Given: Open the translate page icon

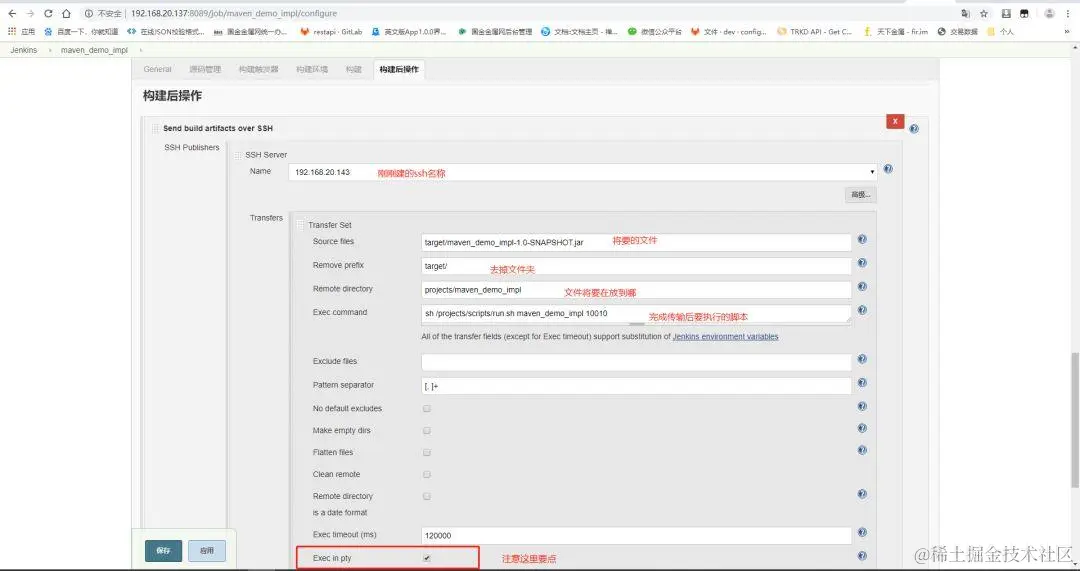Looking at the screenshot, I should (966, 14).
